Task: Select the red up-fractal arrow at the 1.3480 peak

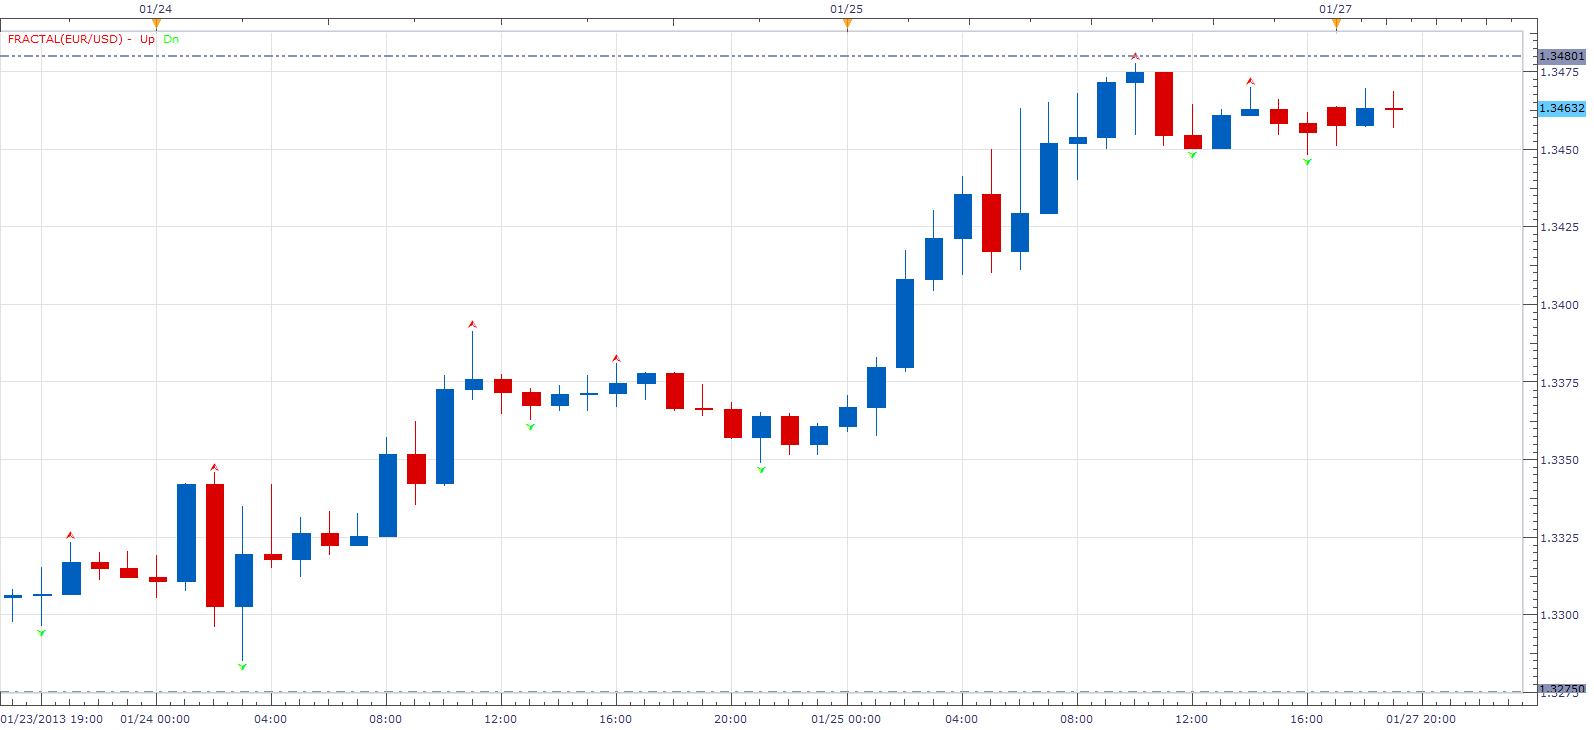Action: point(1135,57)
